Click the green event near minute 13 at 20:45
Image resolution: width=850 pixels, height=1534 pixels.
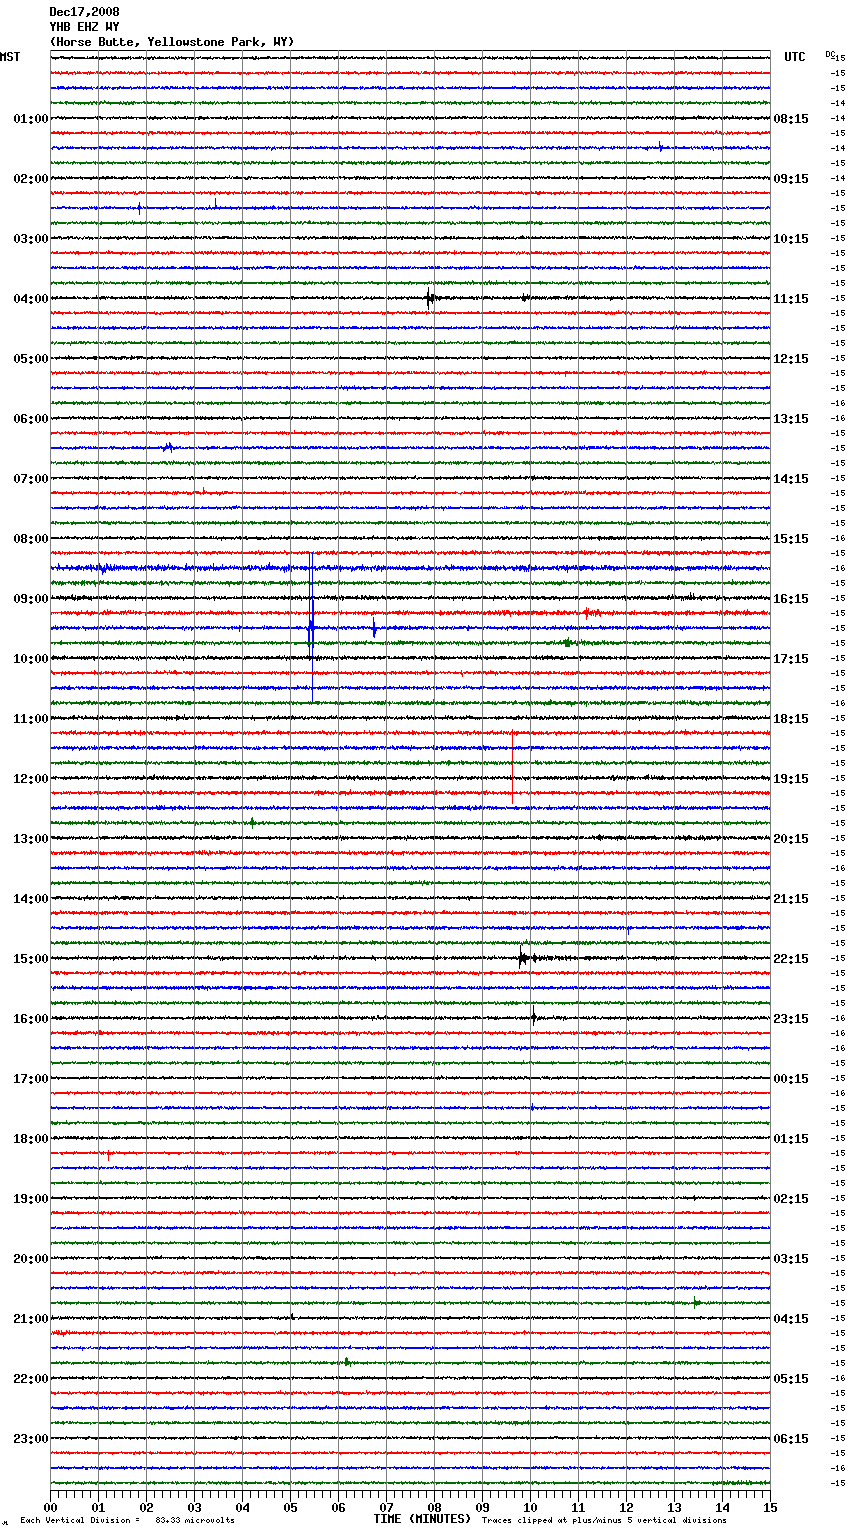coord(696,1302)
